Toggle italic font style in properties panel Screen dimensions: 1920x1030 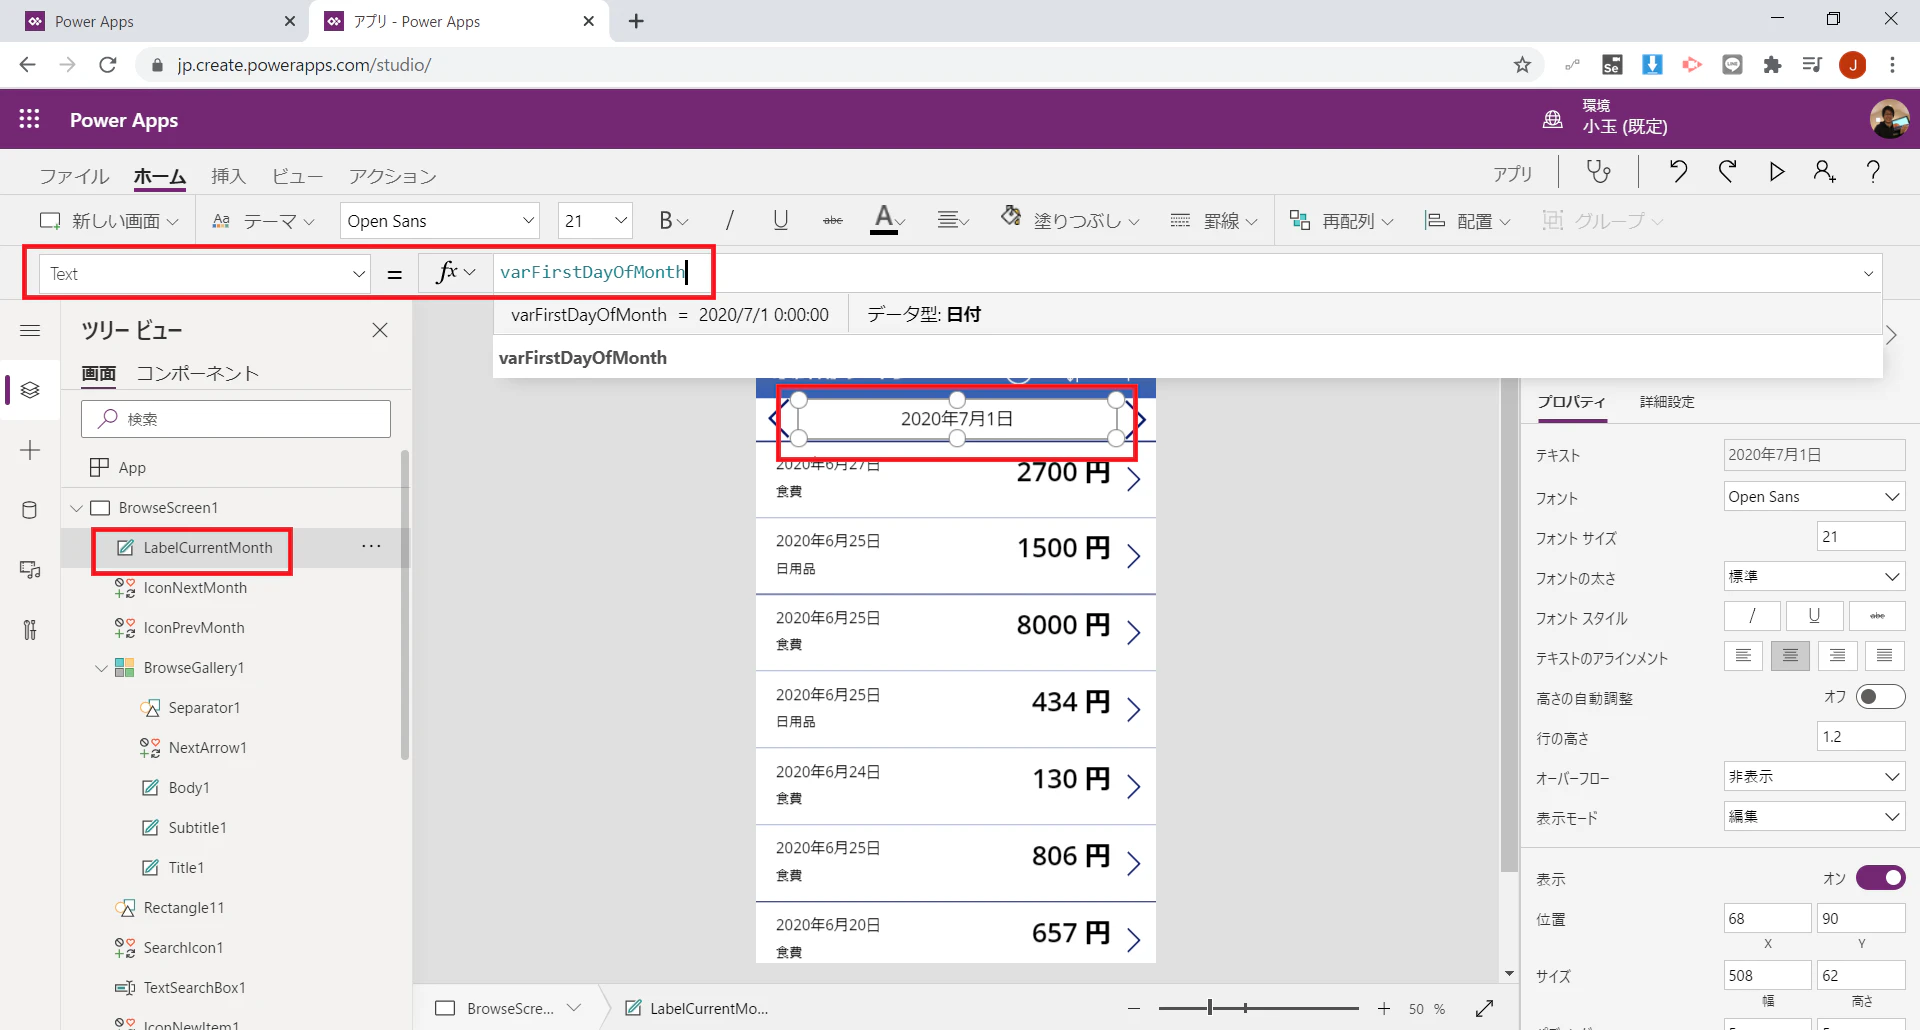(x=1752, y=616)
